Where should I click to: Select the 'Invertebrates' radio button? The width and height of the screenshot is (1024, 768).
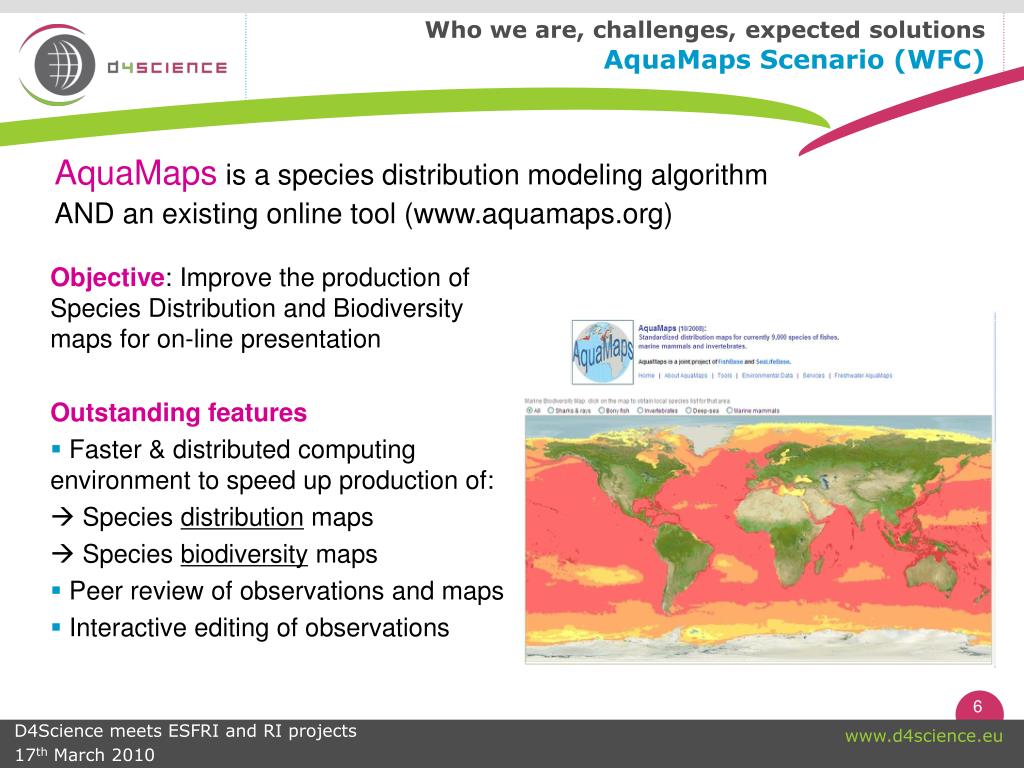click(641, 411)
